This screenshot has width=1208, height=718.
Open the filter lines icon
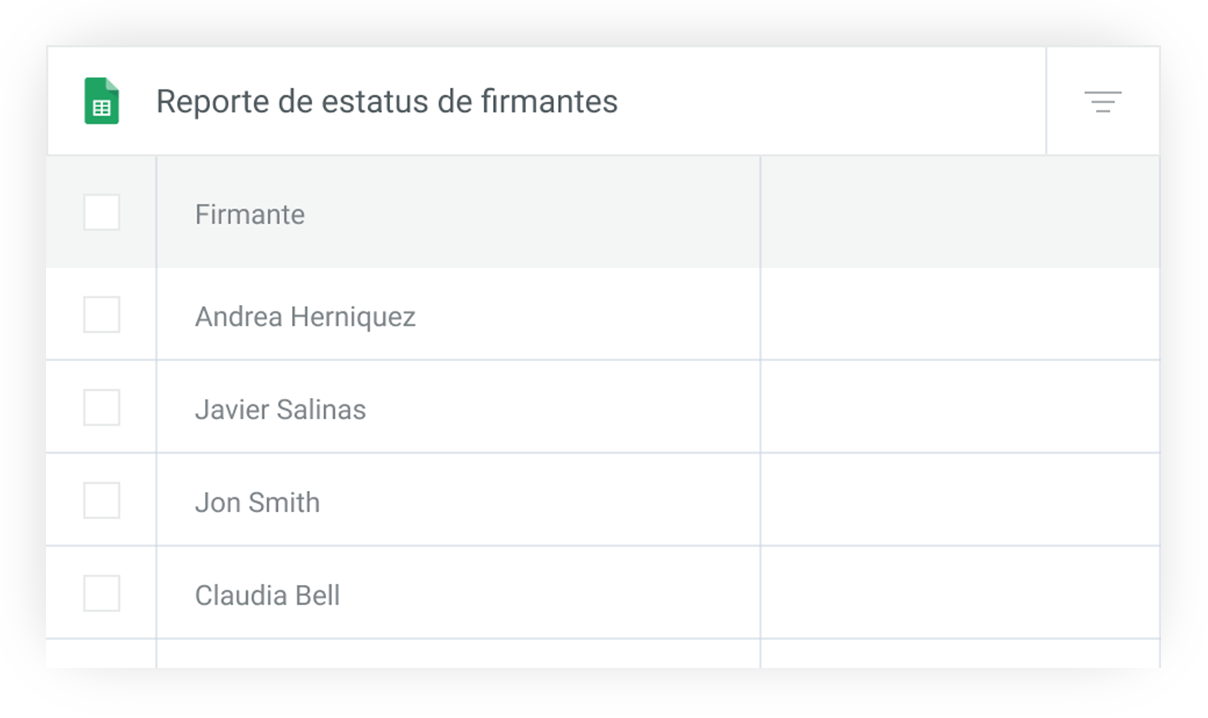(1103, 101)
